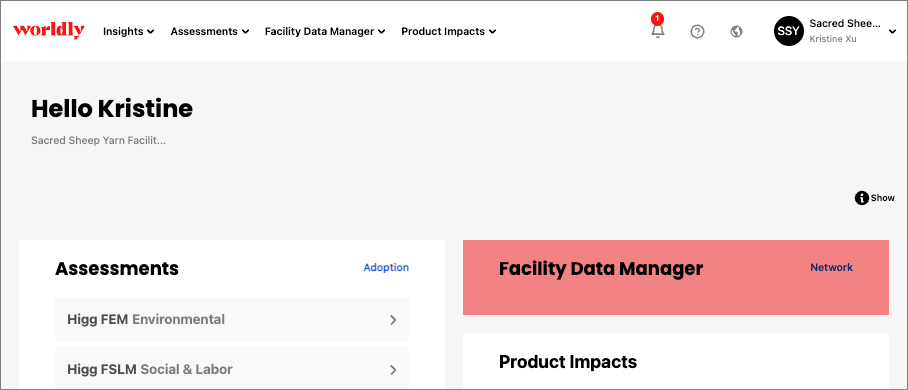Open the Assessments menu in navbar
Viewport: 908px width, 390px height.
[x=210, y=32]
